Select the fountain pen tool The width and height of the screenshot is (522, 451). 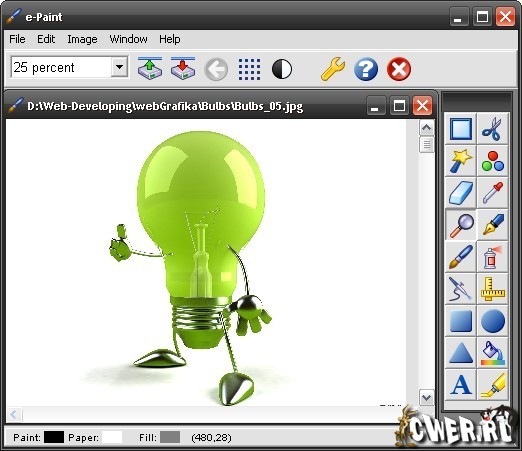[492, 225]
